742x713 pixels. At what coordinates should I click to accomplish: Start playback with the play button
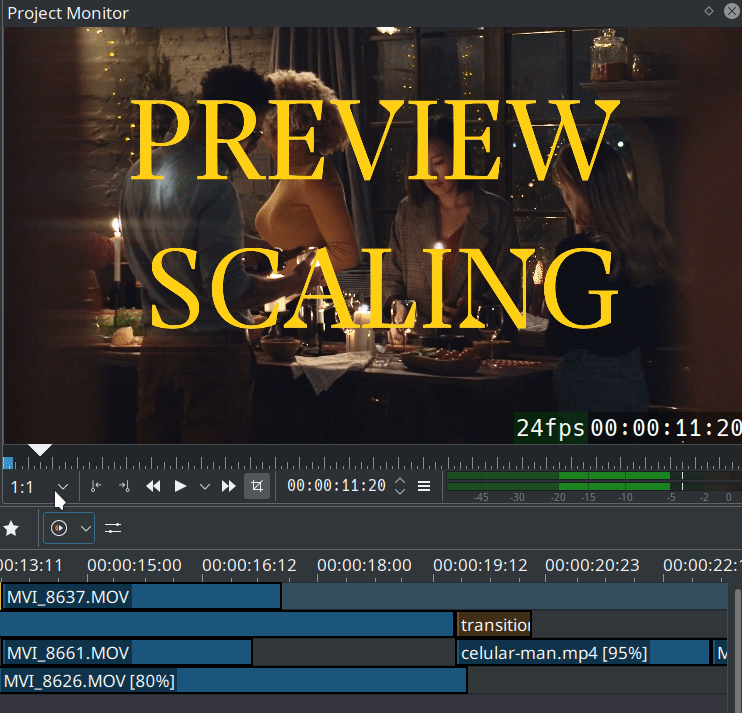[180, 486]
